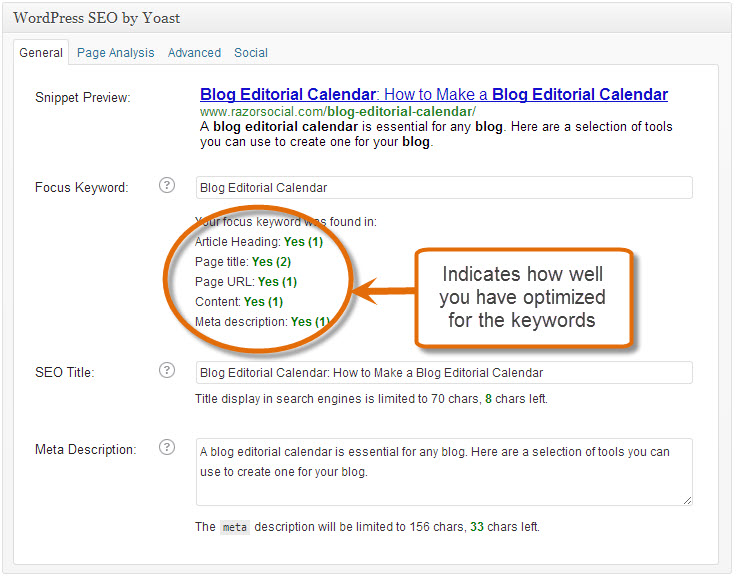
Task: Click the Focus Keyword help question-mark icon
Action: pos(167,186)
